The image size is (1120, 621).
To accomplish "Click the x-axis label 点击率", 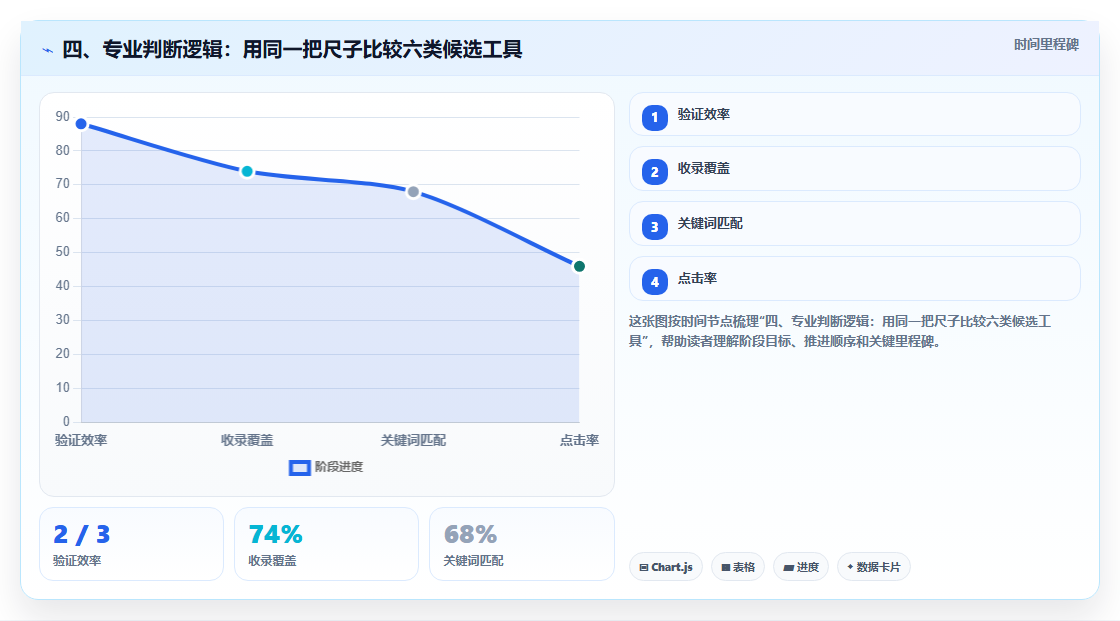I will click(579, 440).
